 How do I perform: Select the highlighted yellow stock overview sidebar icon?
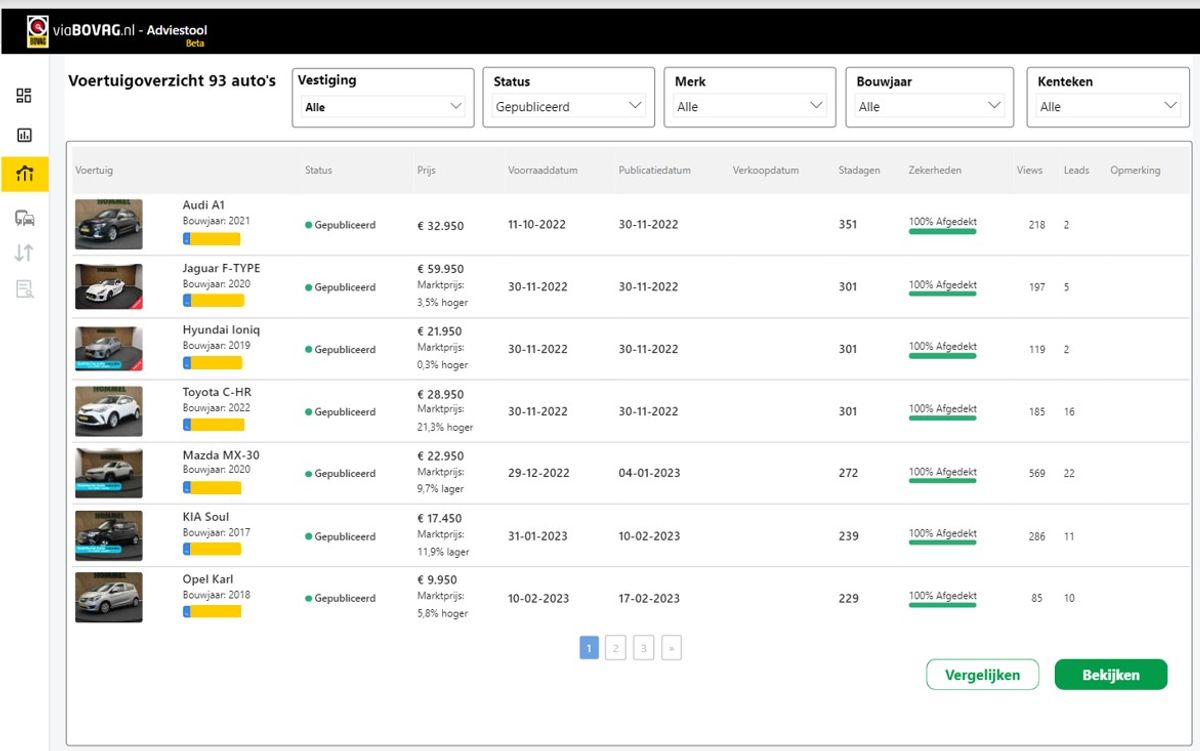tap(24, 174)
